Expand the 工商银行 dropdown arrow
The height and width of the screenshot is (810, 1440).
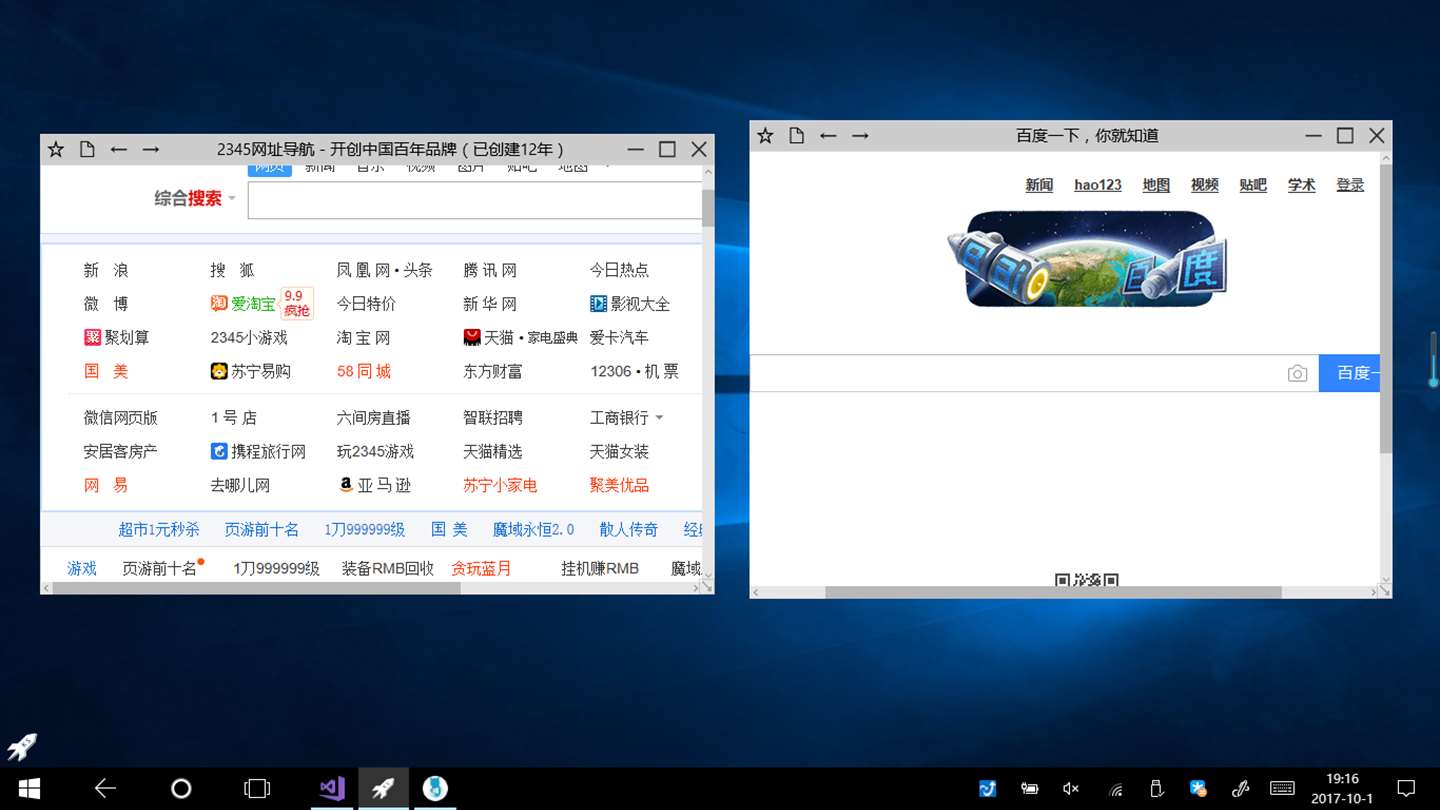pos(659,418)
